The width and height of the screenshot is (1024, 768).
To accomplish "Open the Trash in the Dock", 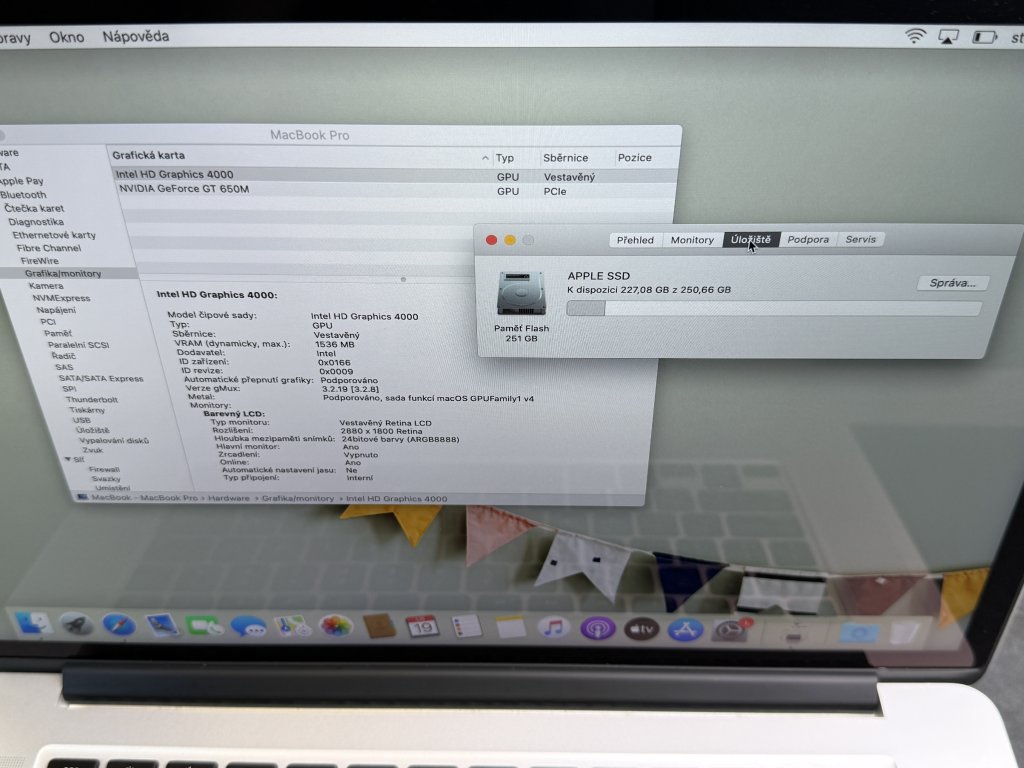I will click(x=905, y=632).
